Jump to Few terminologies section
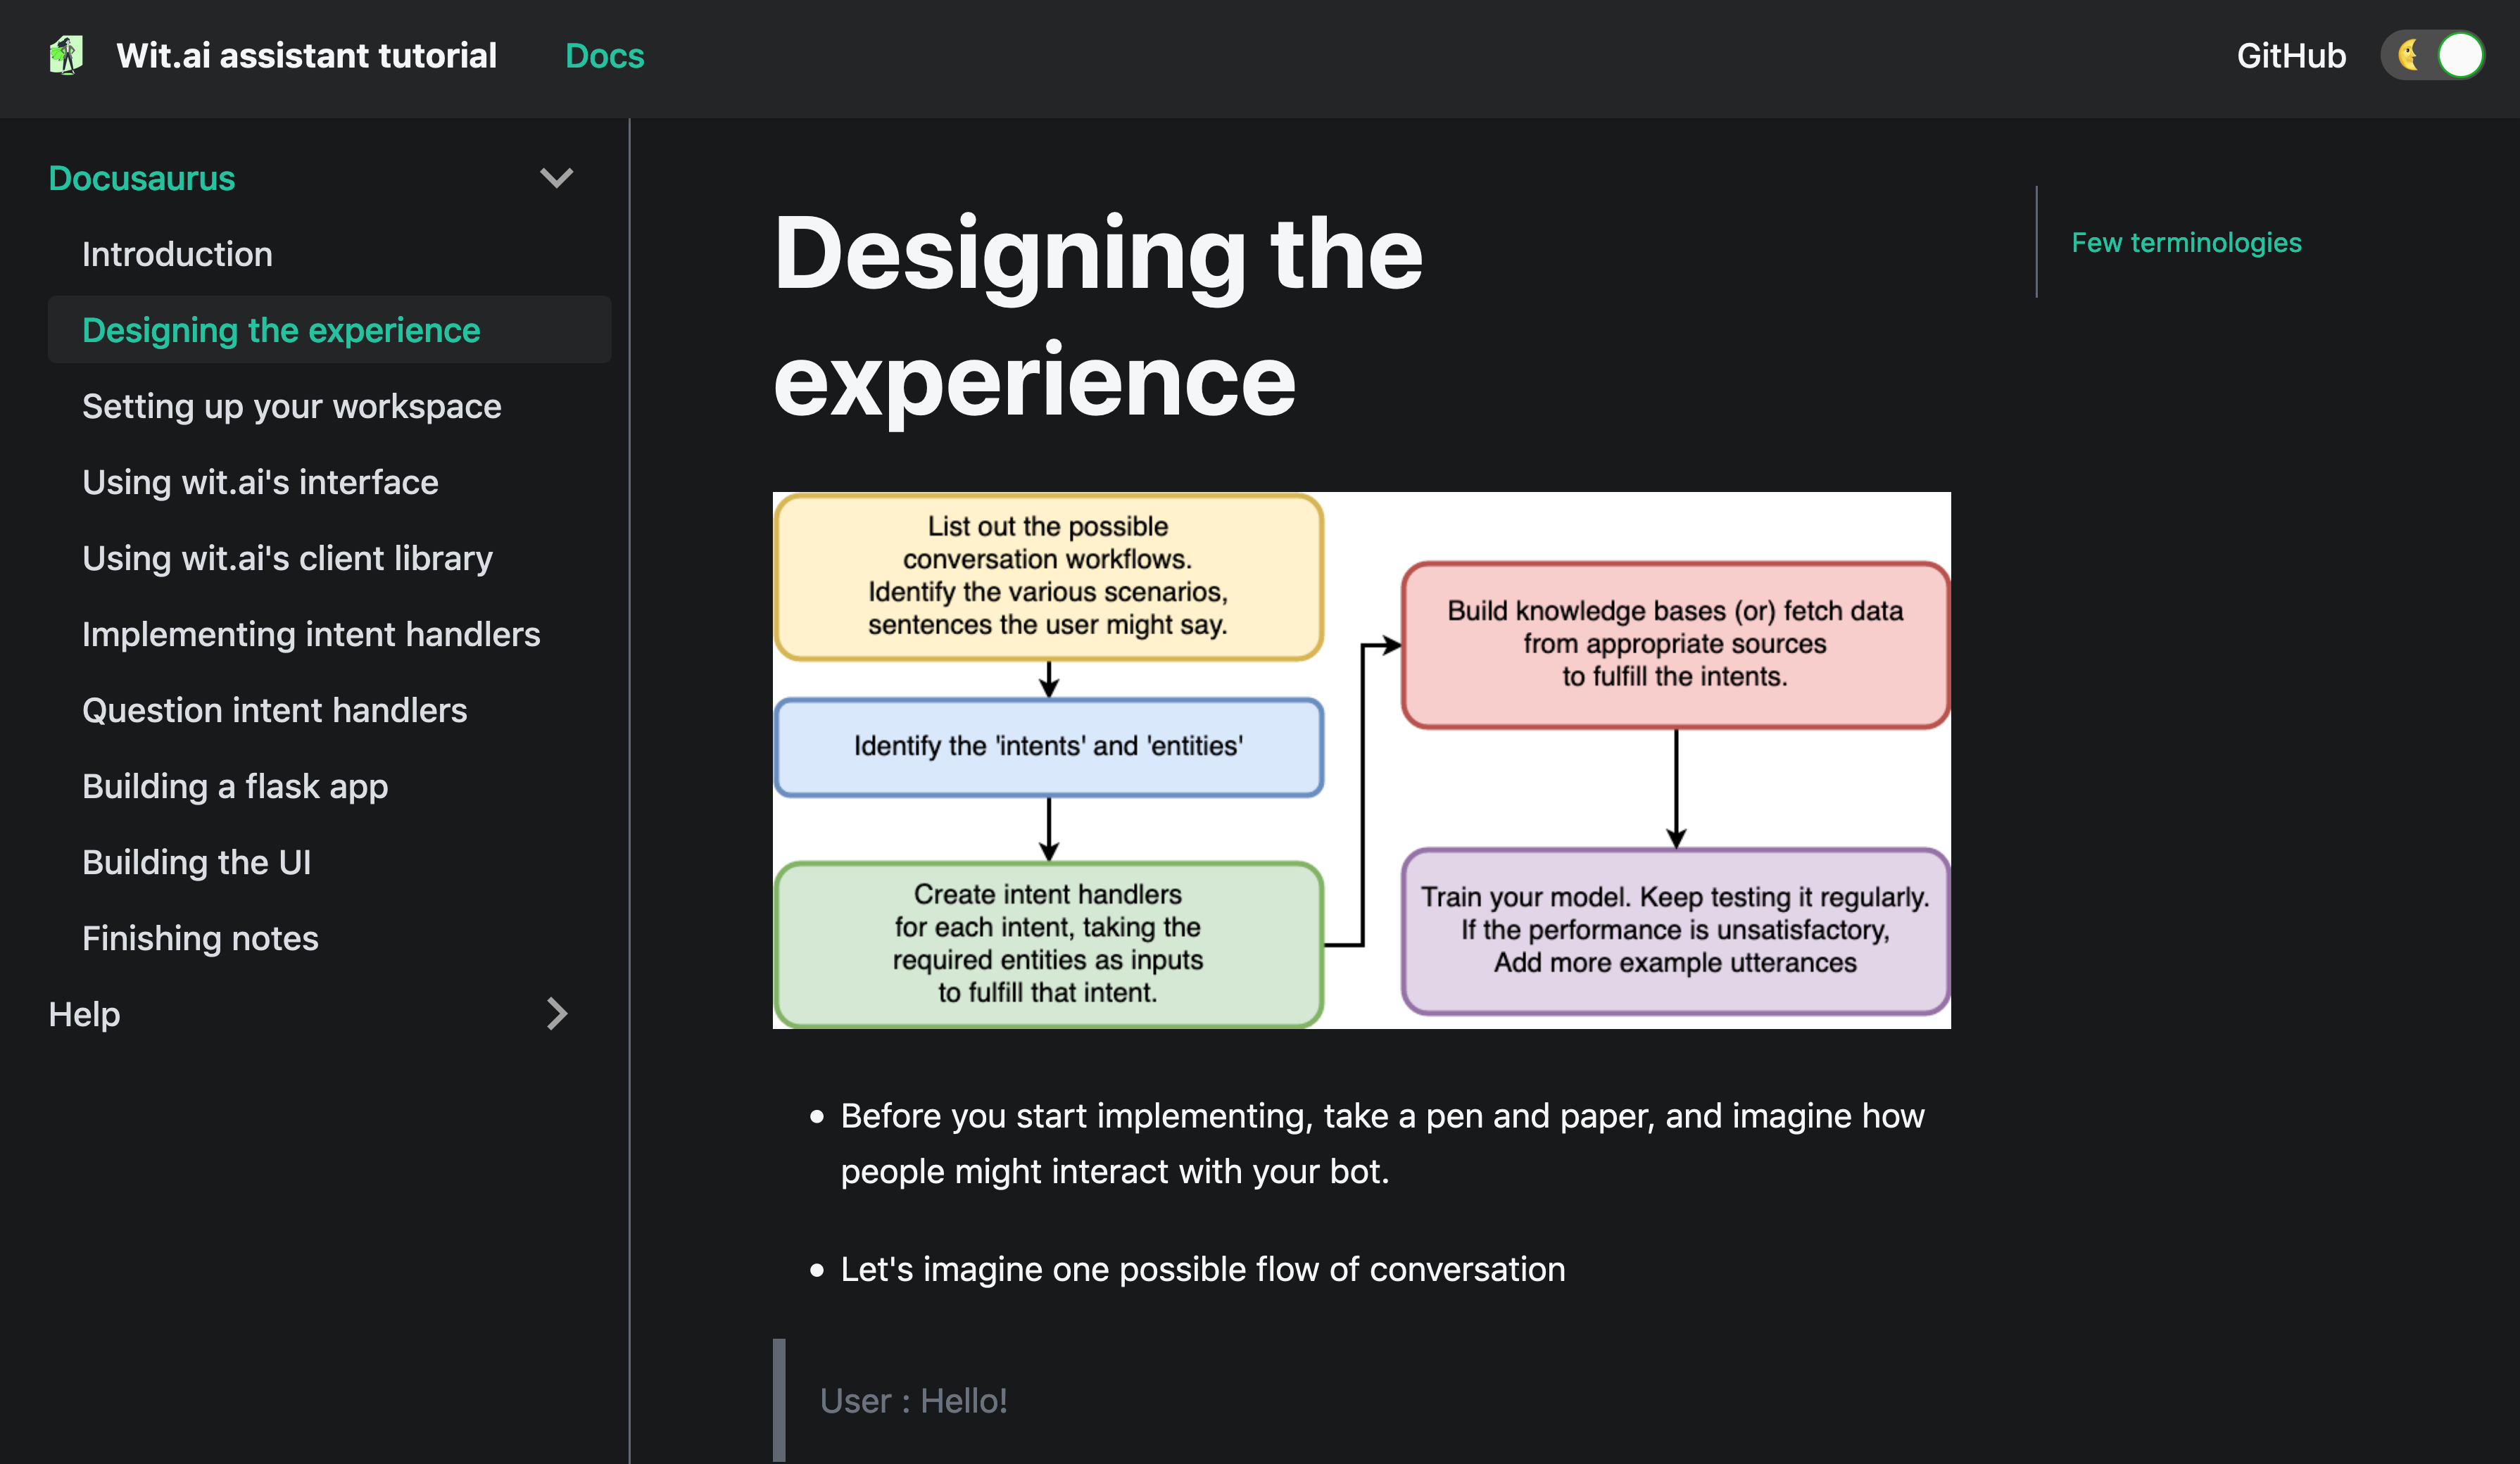 pos(2186,243)
